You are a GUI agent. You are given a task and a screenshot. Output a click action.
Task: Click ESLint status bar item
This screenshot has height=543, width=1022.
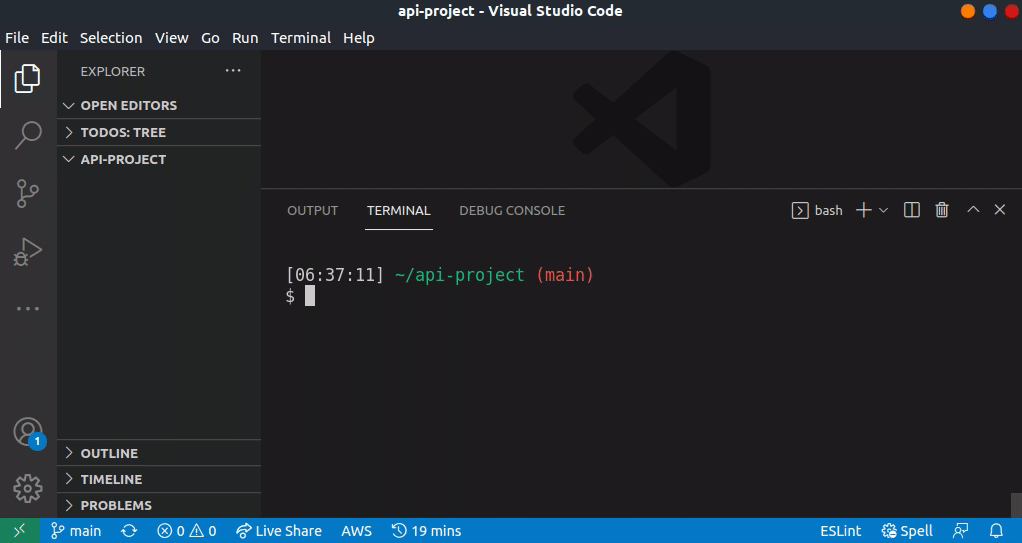pos(840,531)
